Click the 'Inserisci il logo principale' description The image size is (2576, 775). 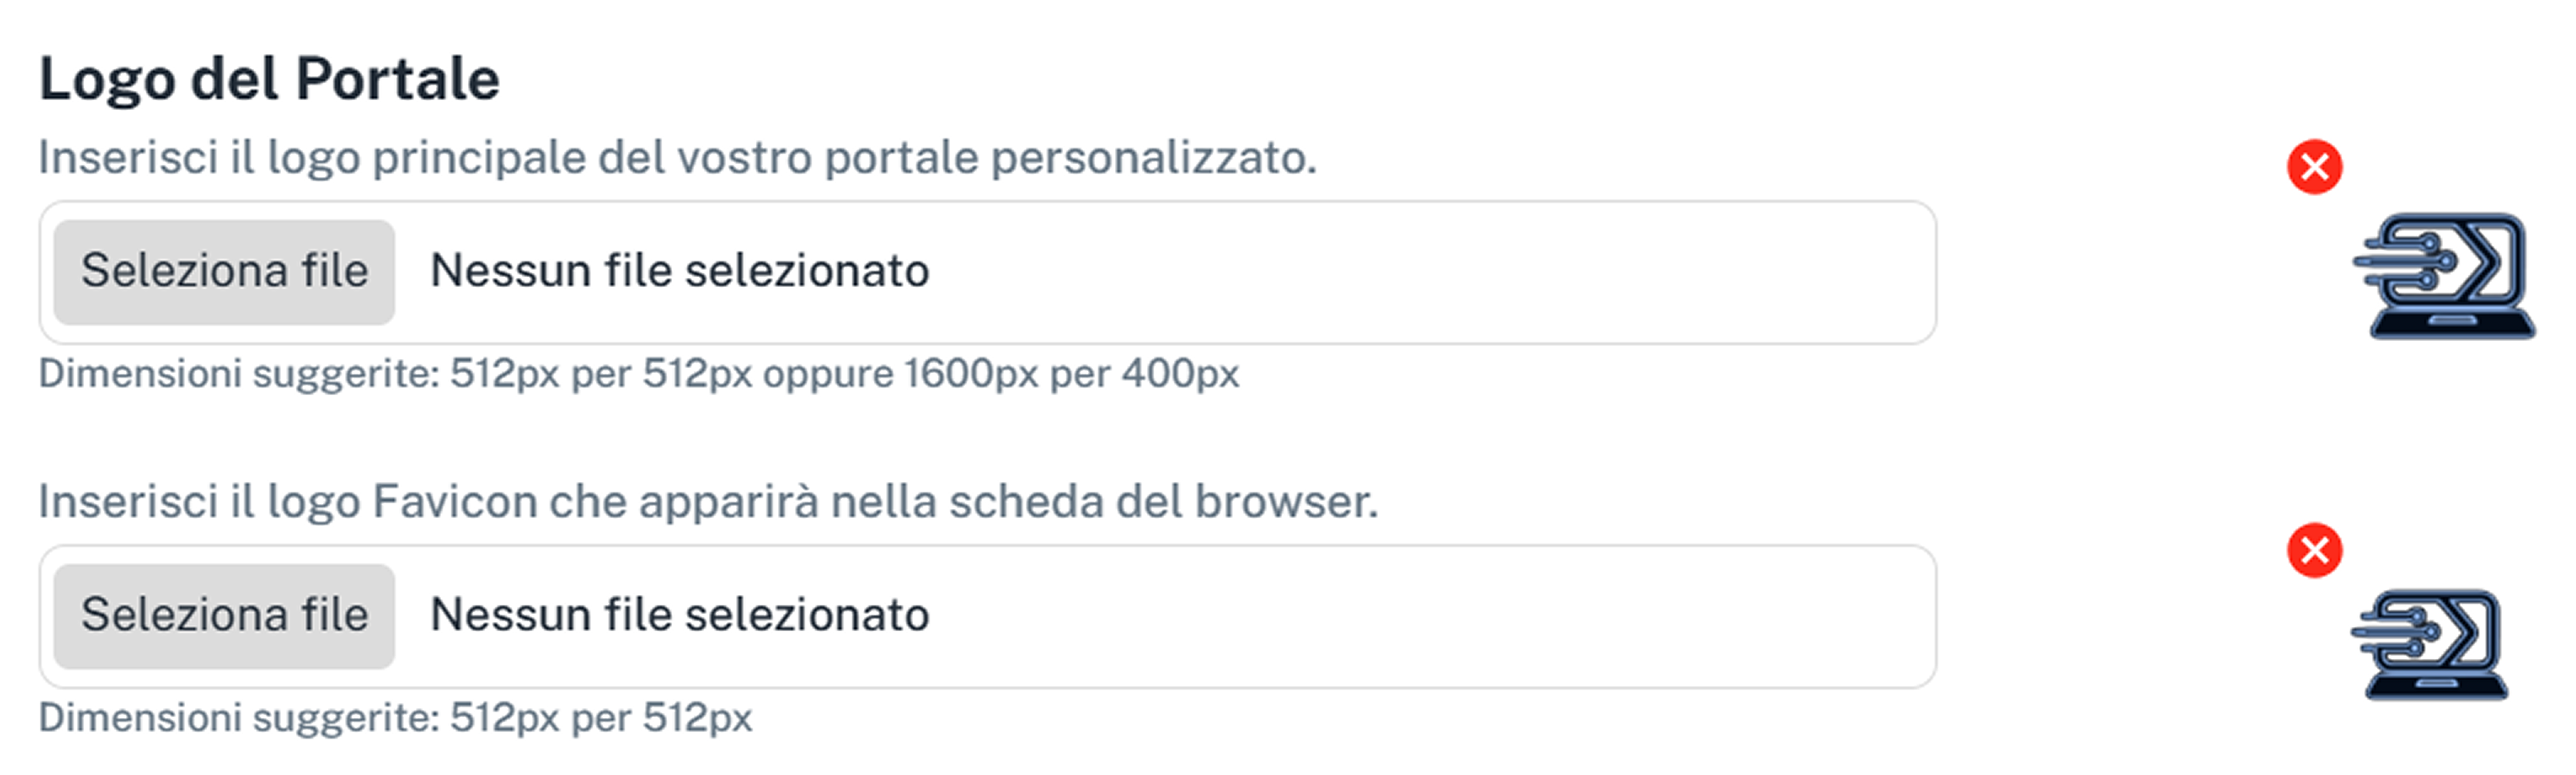click(677, 157)
